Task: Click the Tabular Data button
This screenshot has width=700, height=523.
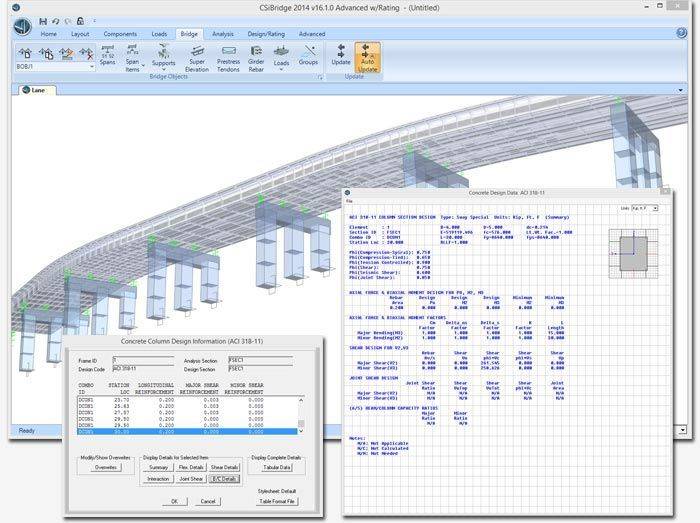Action: coord(277,467)
